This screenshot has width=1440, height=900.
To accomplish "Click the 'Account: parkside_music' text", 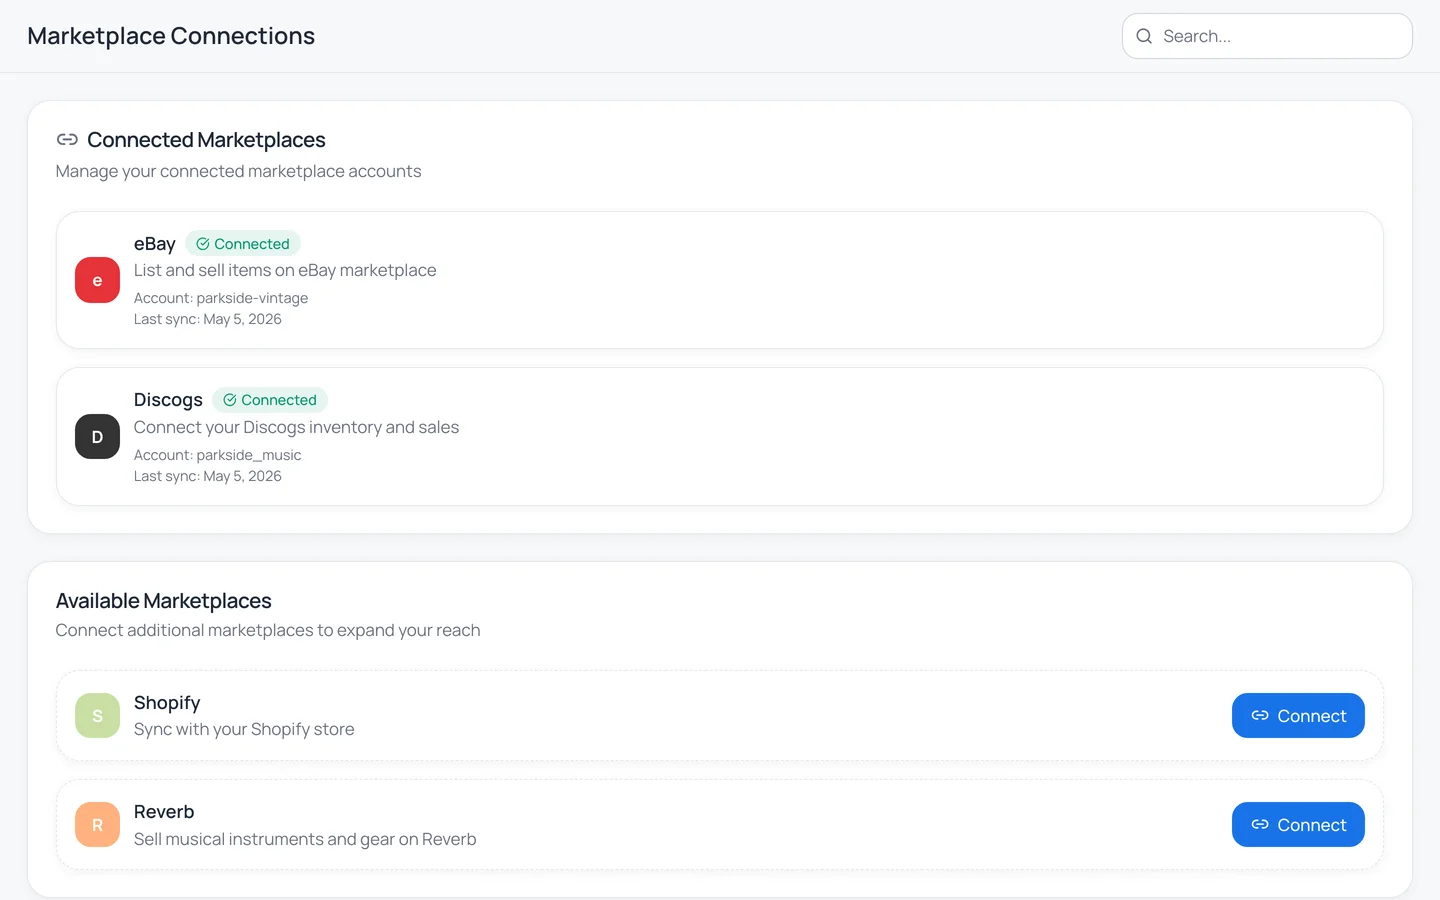I will point(217,455).
